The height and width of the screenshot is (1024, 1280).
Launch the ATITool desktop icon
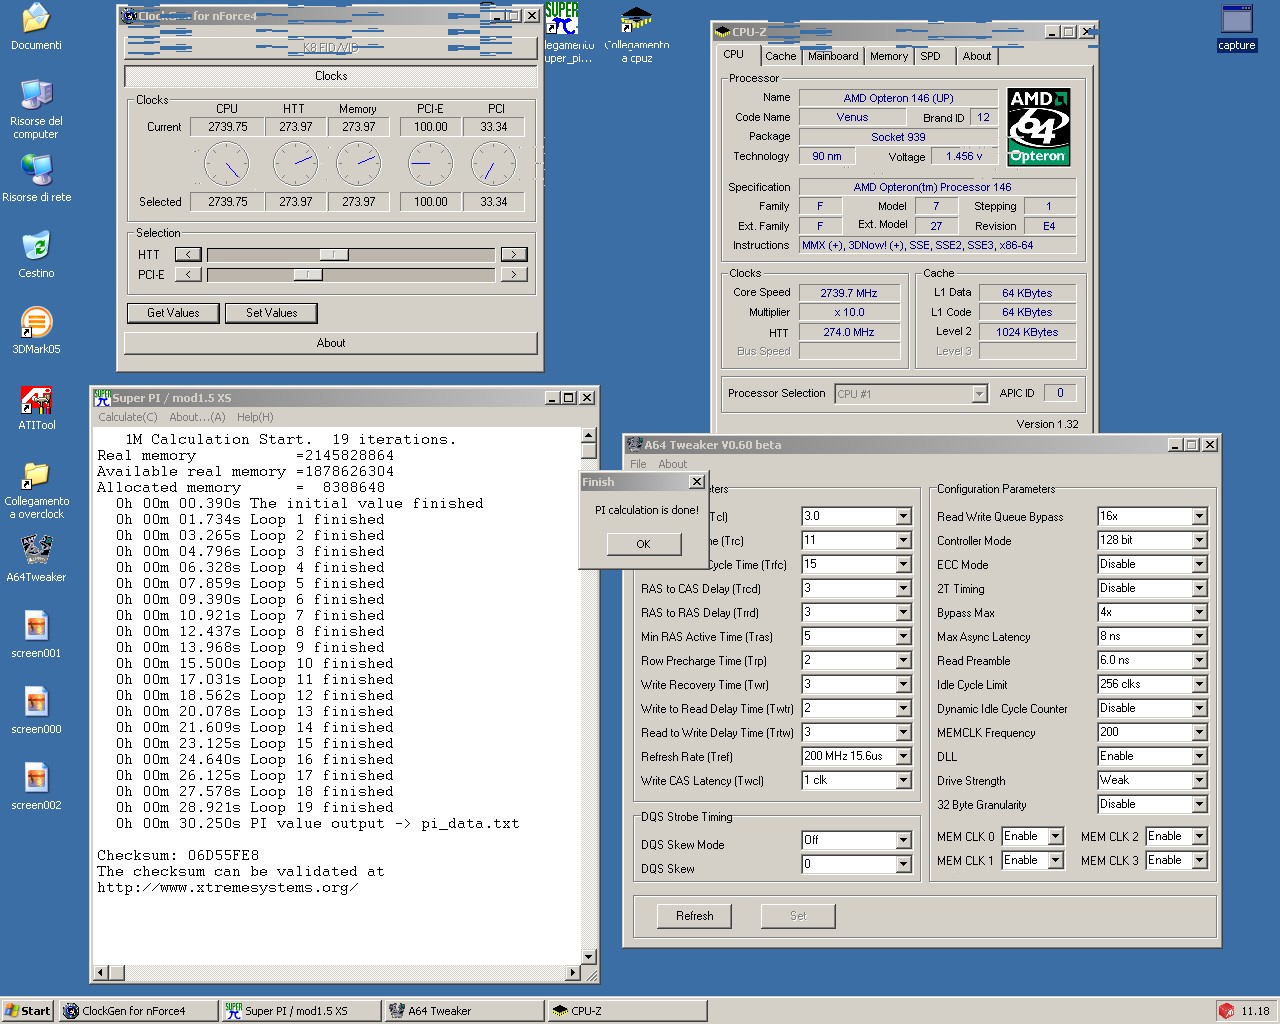(x=36, y=407)
